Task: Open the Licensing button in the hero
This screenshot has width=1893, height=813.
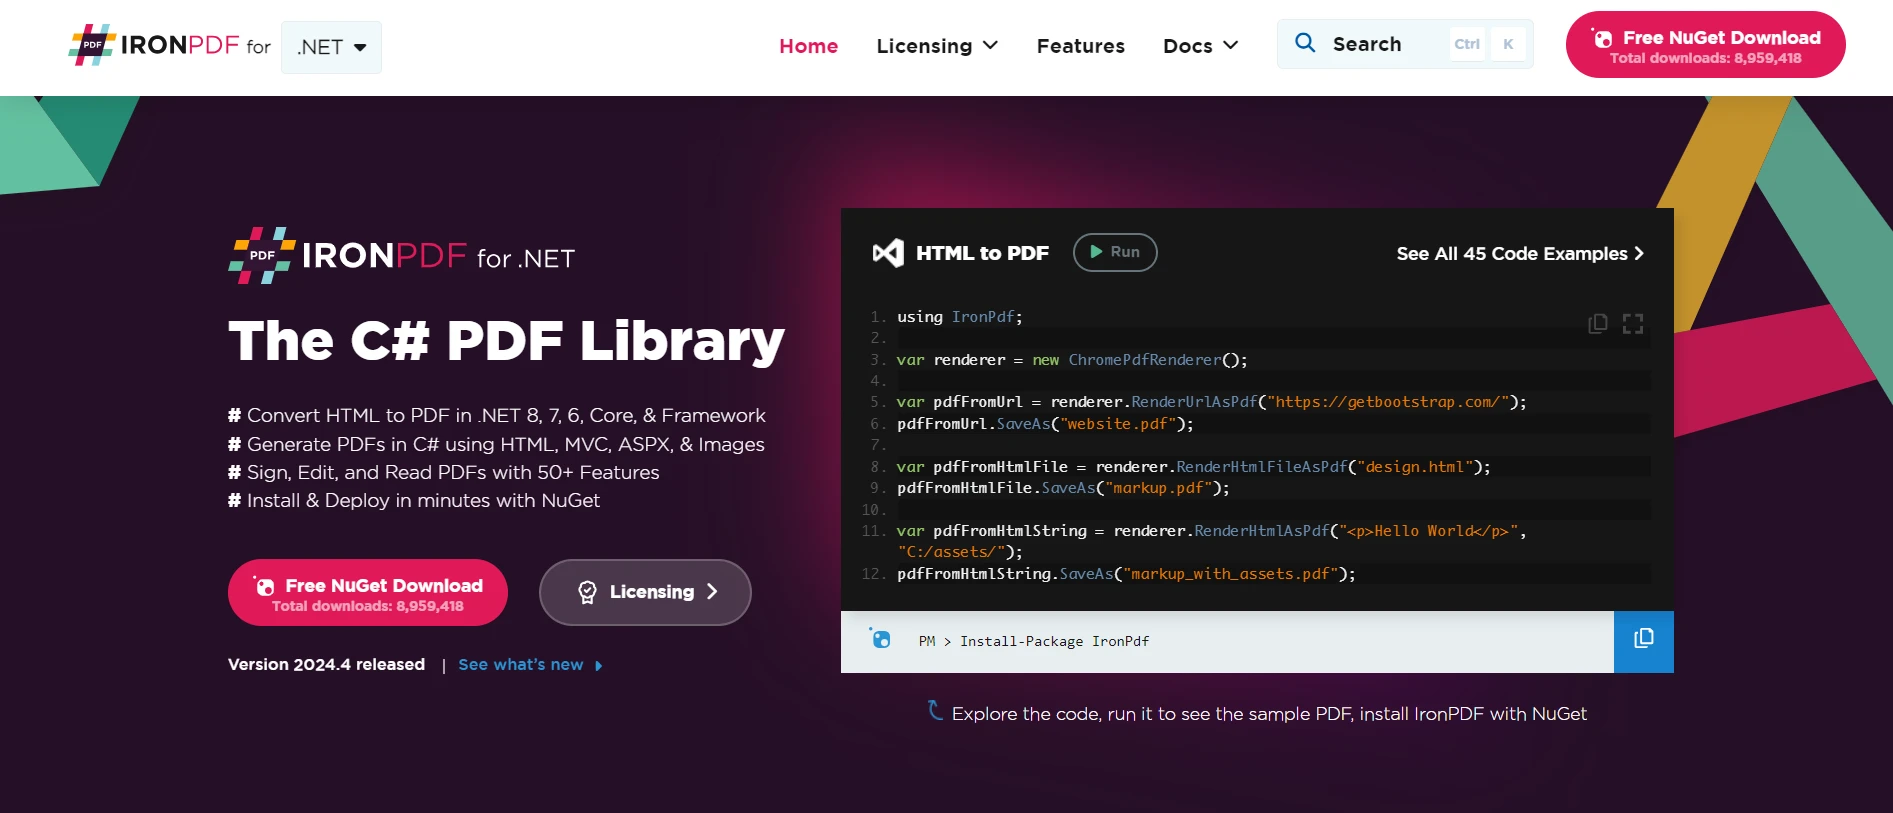Action: [645, 592]
